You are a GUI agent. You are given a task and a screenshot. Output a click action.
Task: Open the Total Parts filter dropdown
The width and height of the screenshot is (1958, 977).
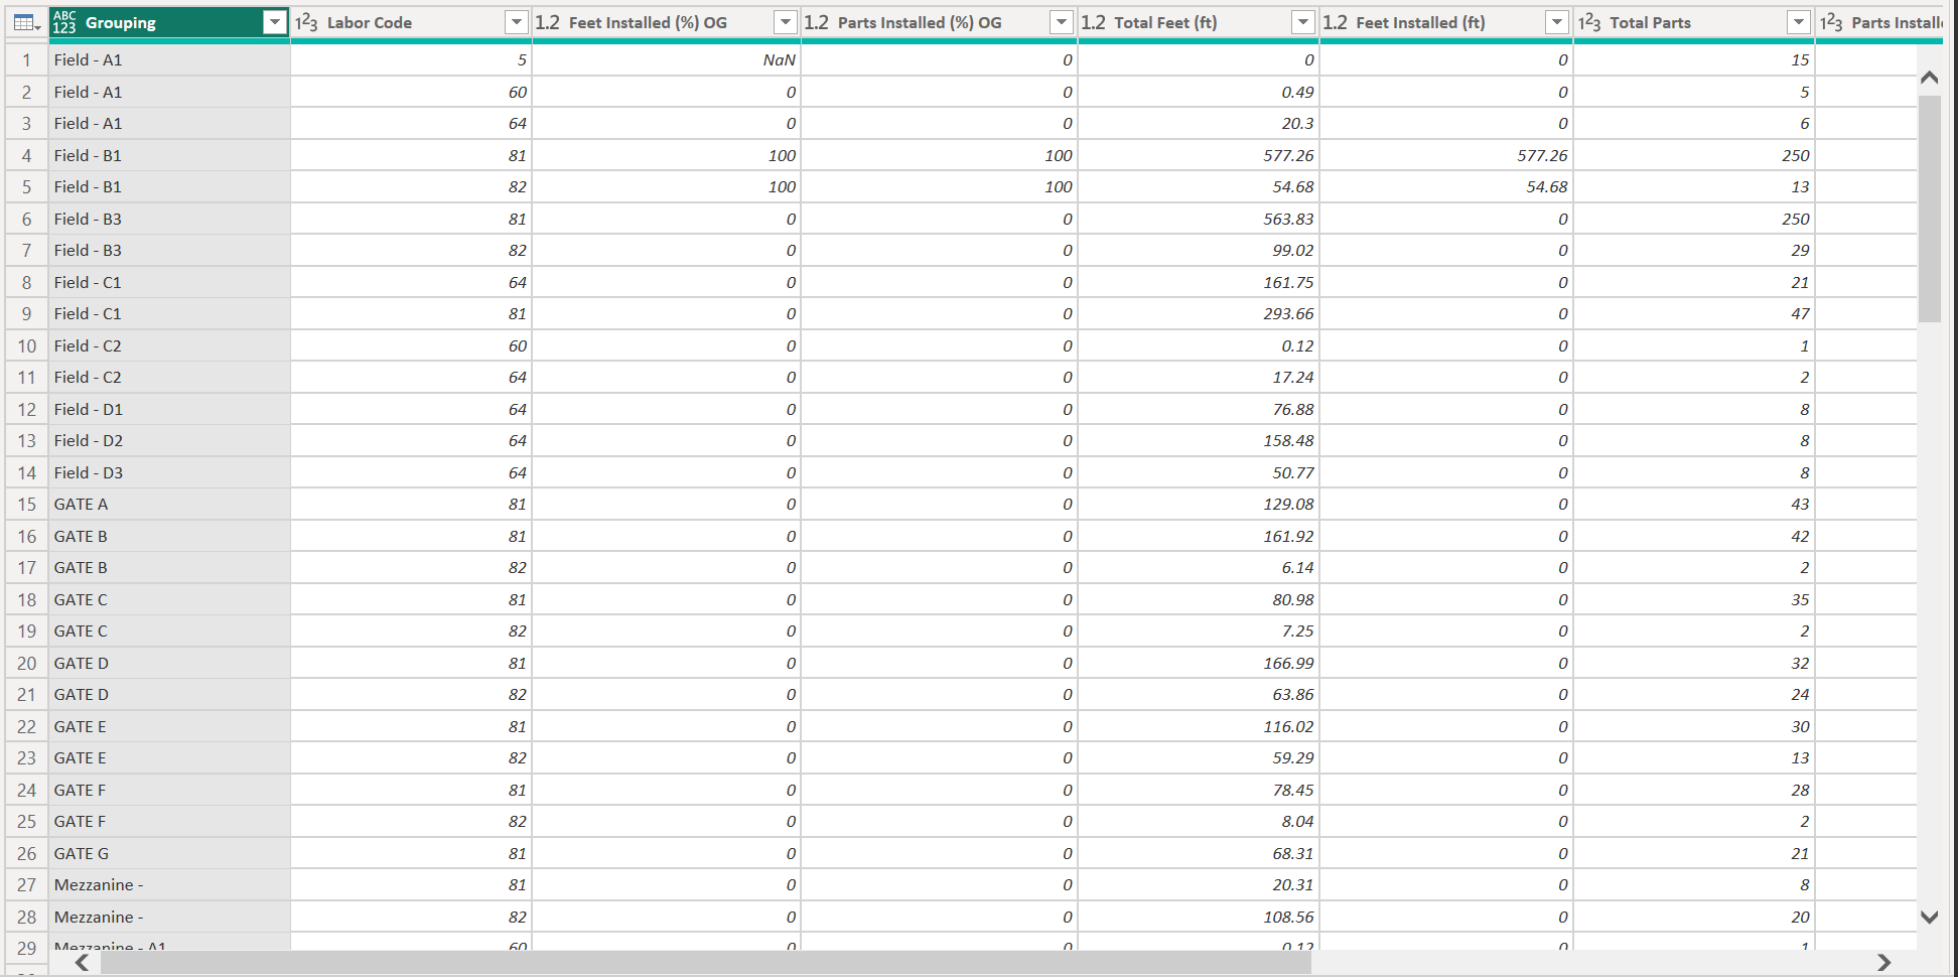click(1799, 22)
